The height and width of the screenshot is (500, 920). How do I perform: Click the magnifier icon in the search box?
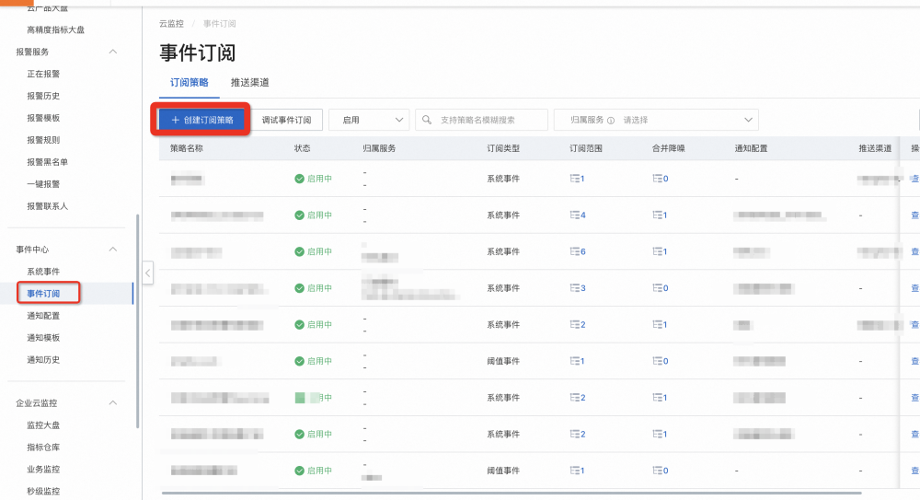click(428, 120)
